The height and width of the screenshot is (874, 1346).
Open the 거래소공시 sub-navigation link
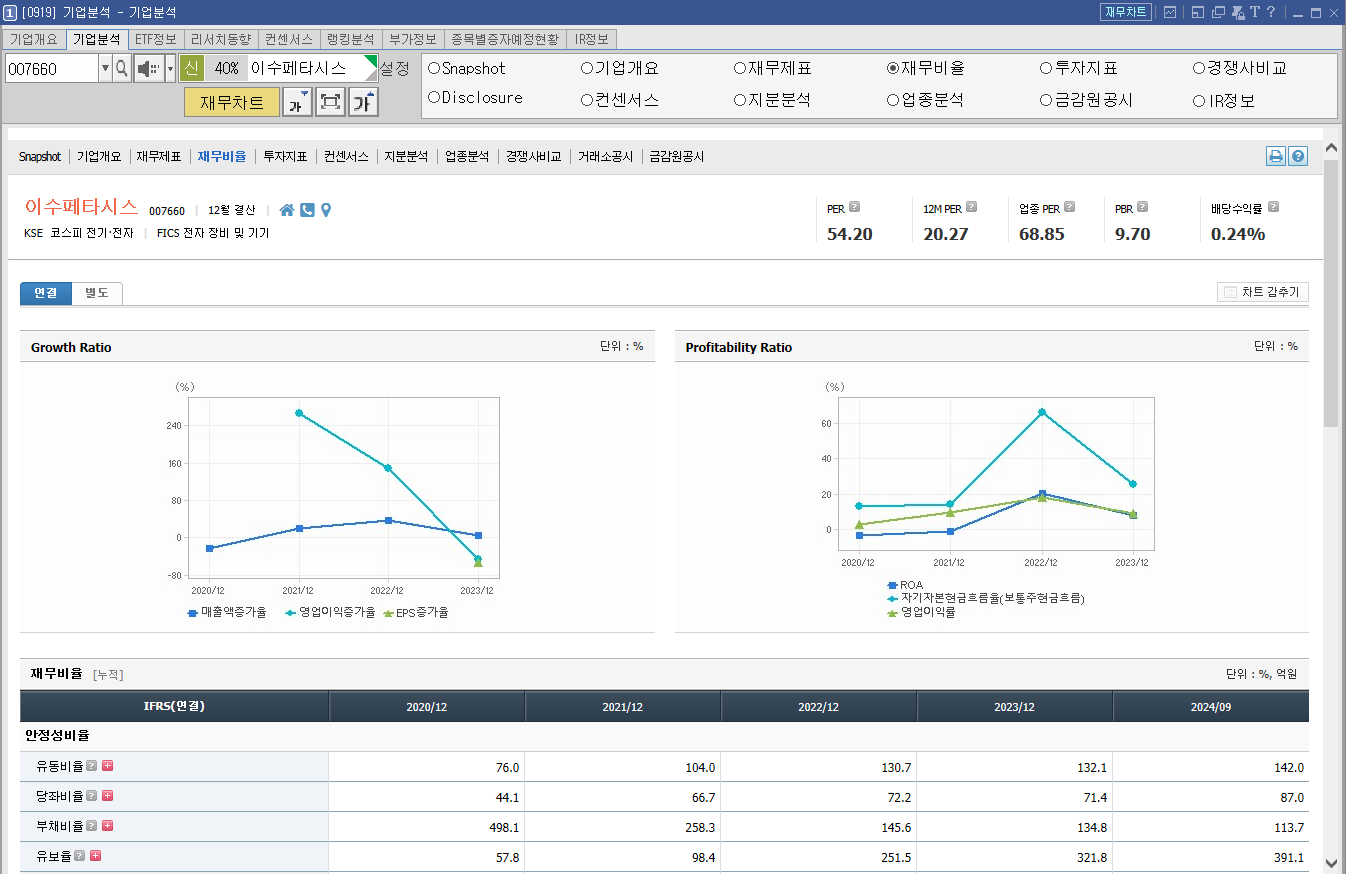point(605,157)
